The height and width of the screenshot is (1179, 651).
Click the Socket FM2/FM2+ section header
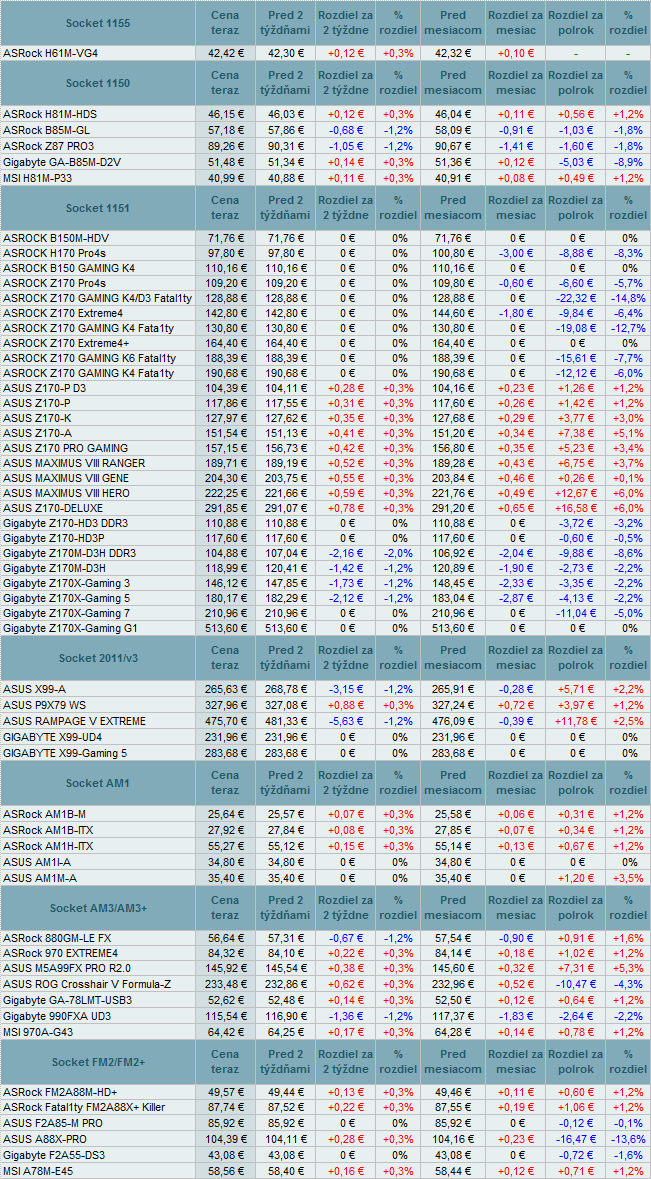tap(98, 1062)
